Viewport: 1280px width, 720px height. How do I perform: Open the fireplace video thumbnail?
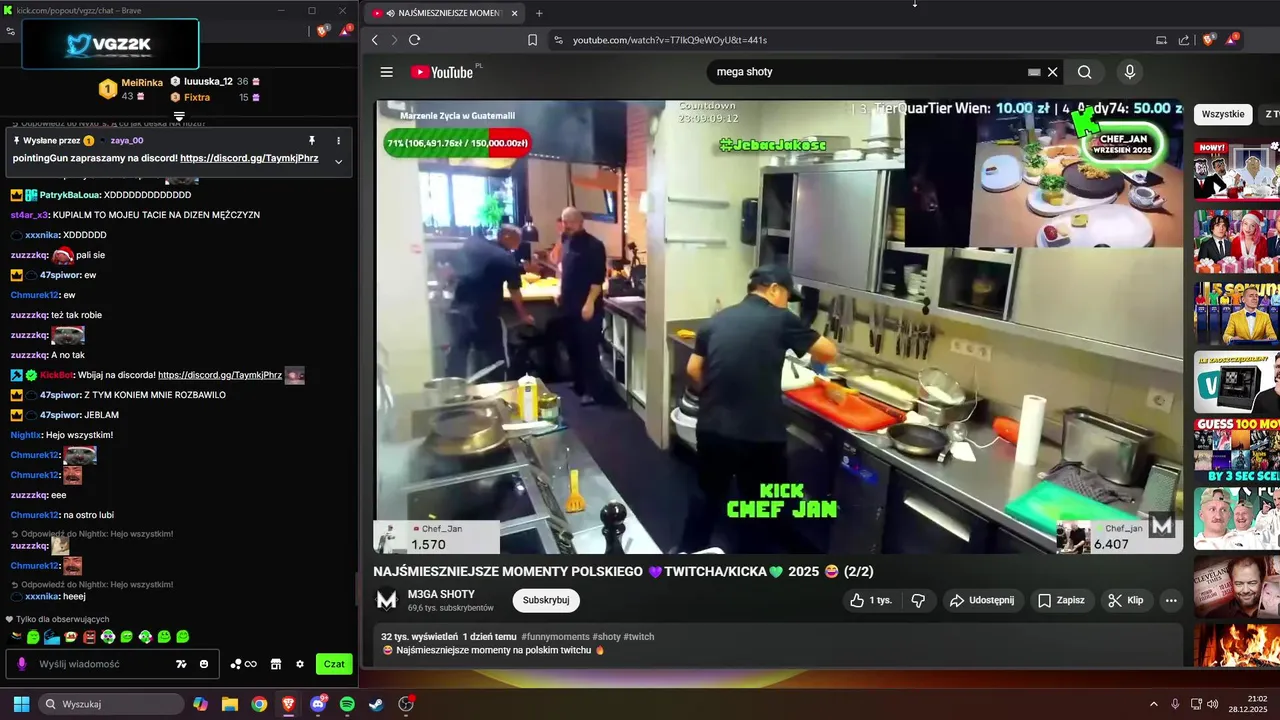click(1236, 646)
